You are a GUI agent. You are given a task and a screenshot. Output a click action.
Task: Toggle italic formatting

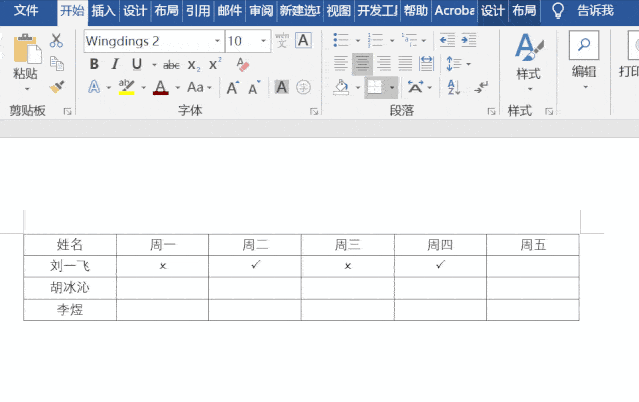[115, 64]
